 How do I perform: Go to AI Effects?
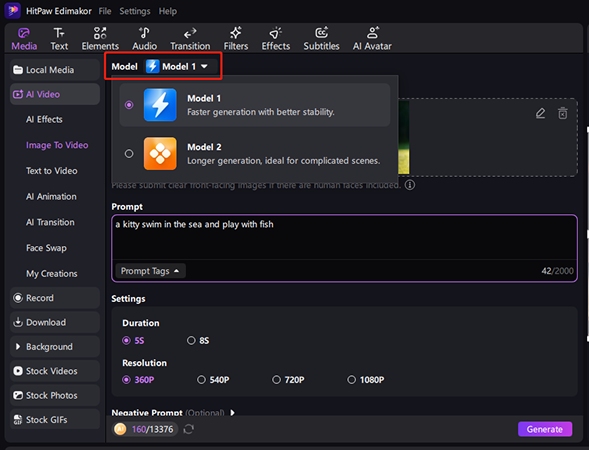click(44, 119)
